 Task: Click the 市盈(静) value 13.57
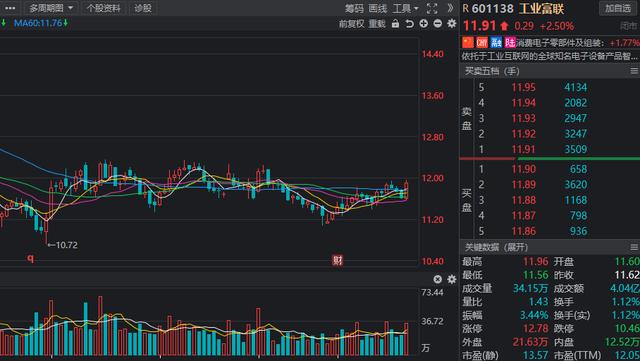[536, 355]
